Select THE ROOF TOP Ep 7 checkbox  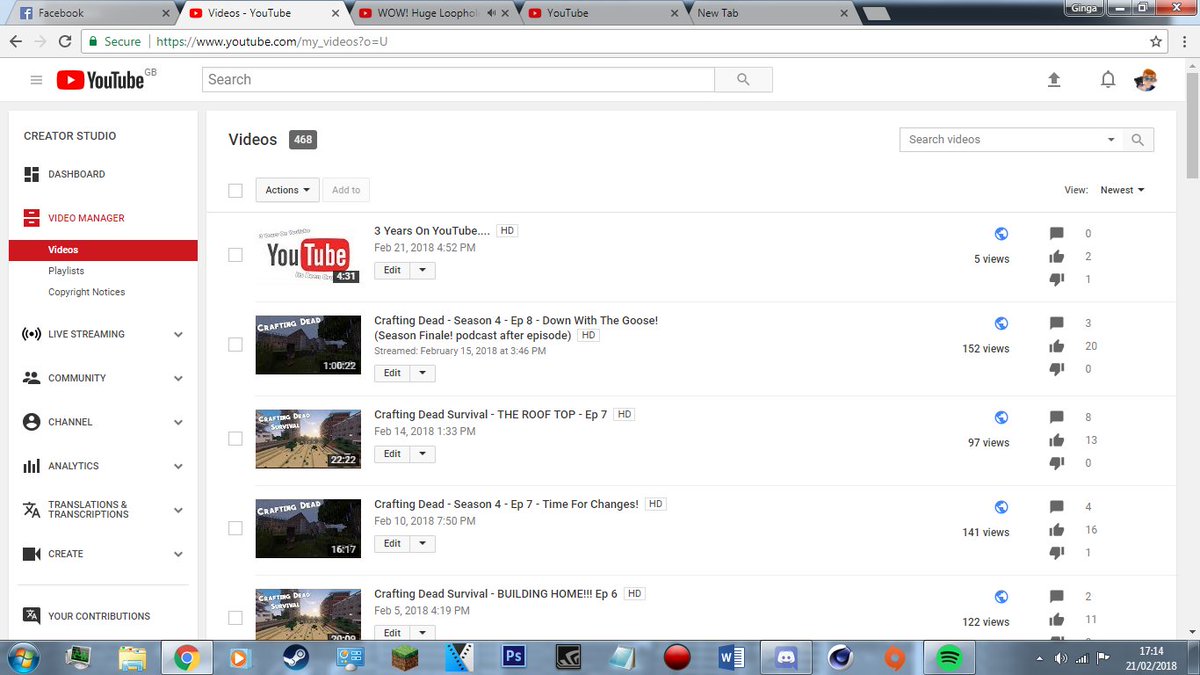[x=235, y=438]
